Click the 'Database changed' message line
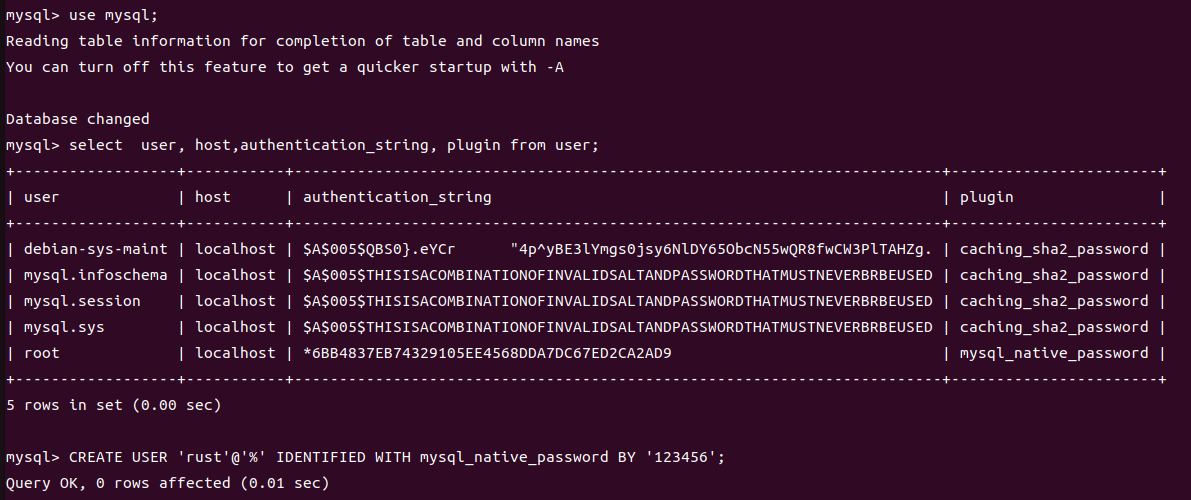 tap(77, 119)
